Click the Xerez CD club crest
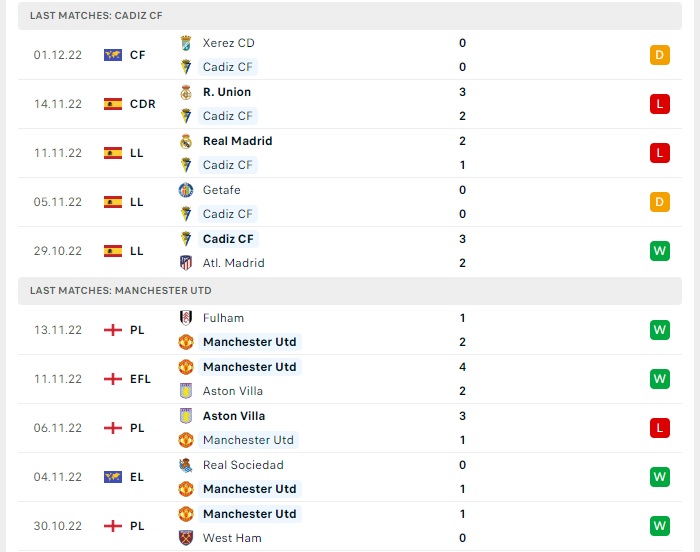700x552 pixels. click(186, 43)
